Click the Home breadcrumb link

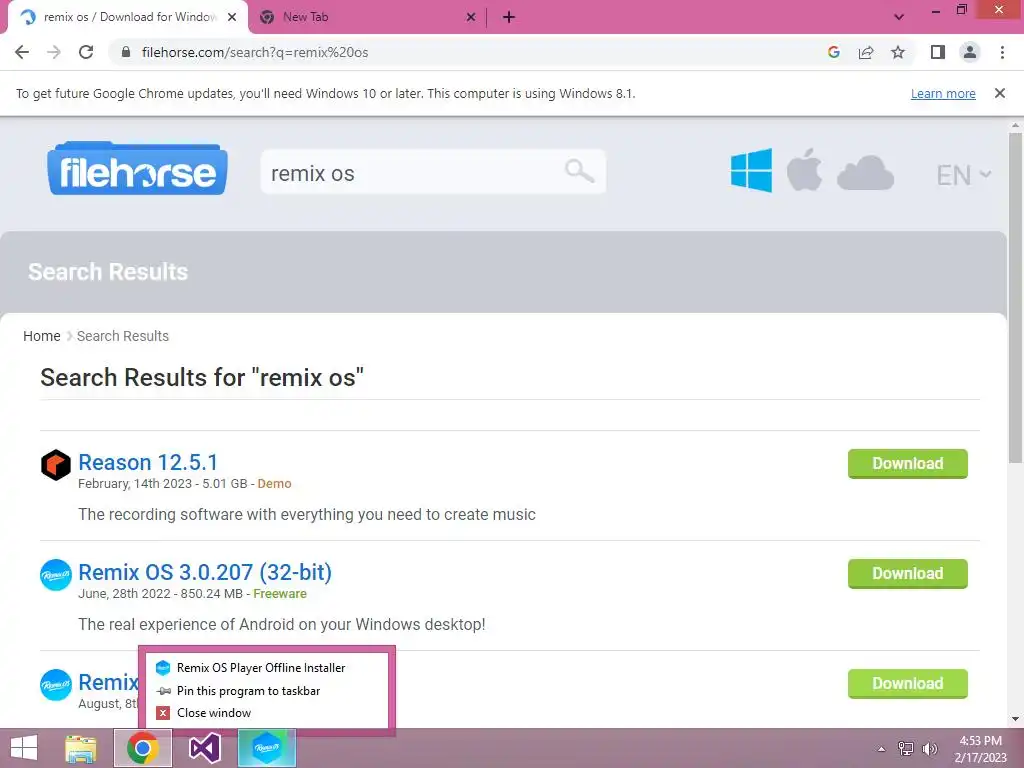coord(42,336)
